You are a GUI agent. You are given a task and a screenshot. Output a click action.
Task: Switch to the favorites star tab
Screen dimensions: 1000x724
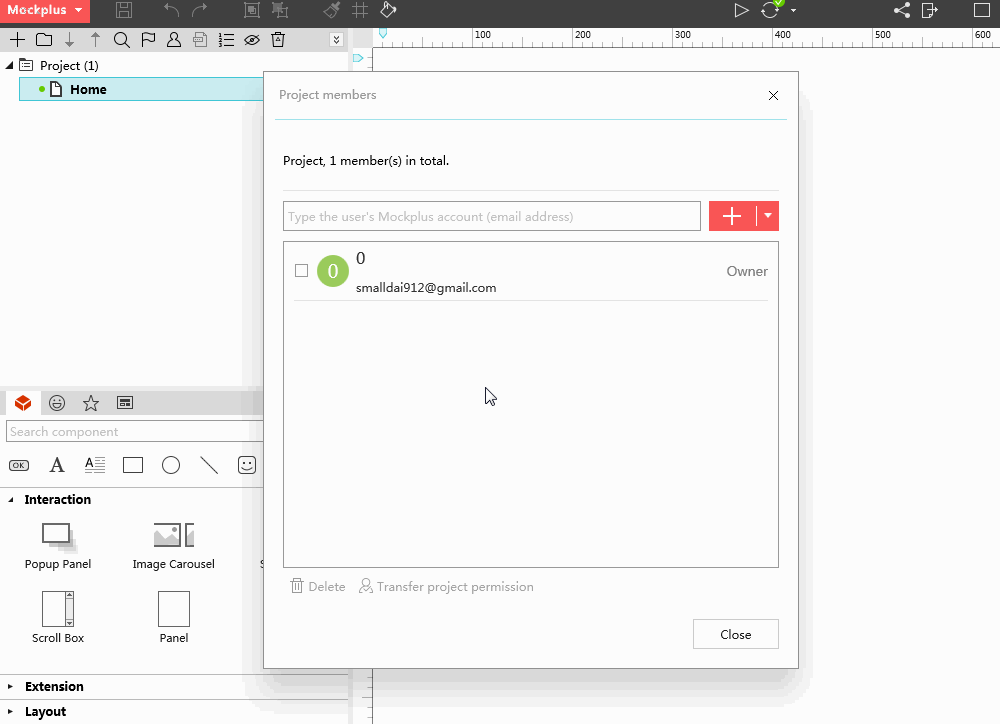pyautogui.click(x=91, y=403)
